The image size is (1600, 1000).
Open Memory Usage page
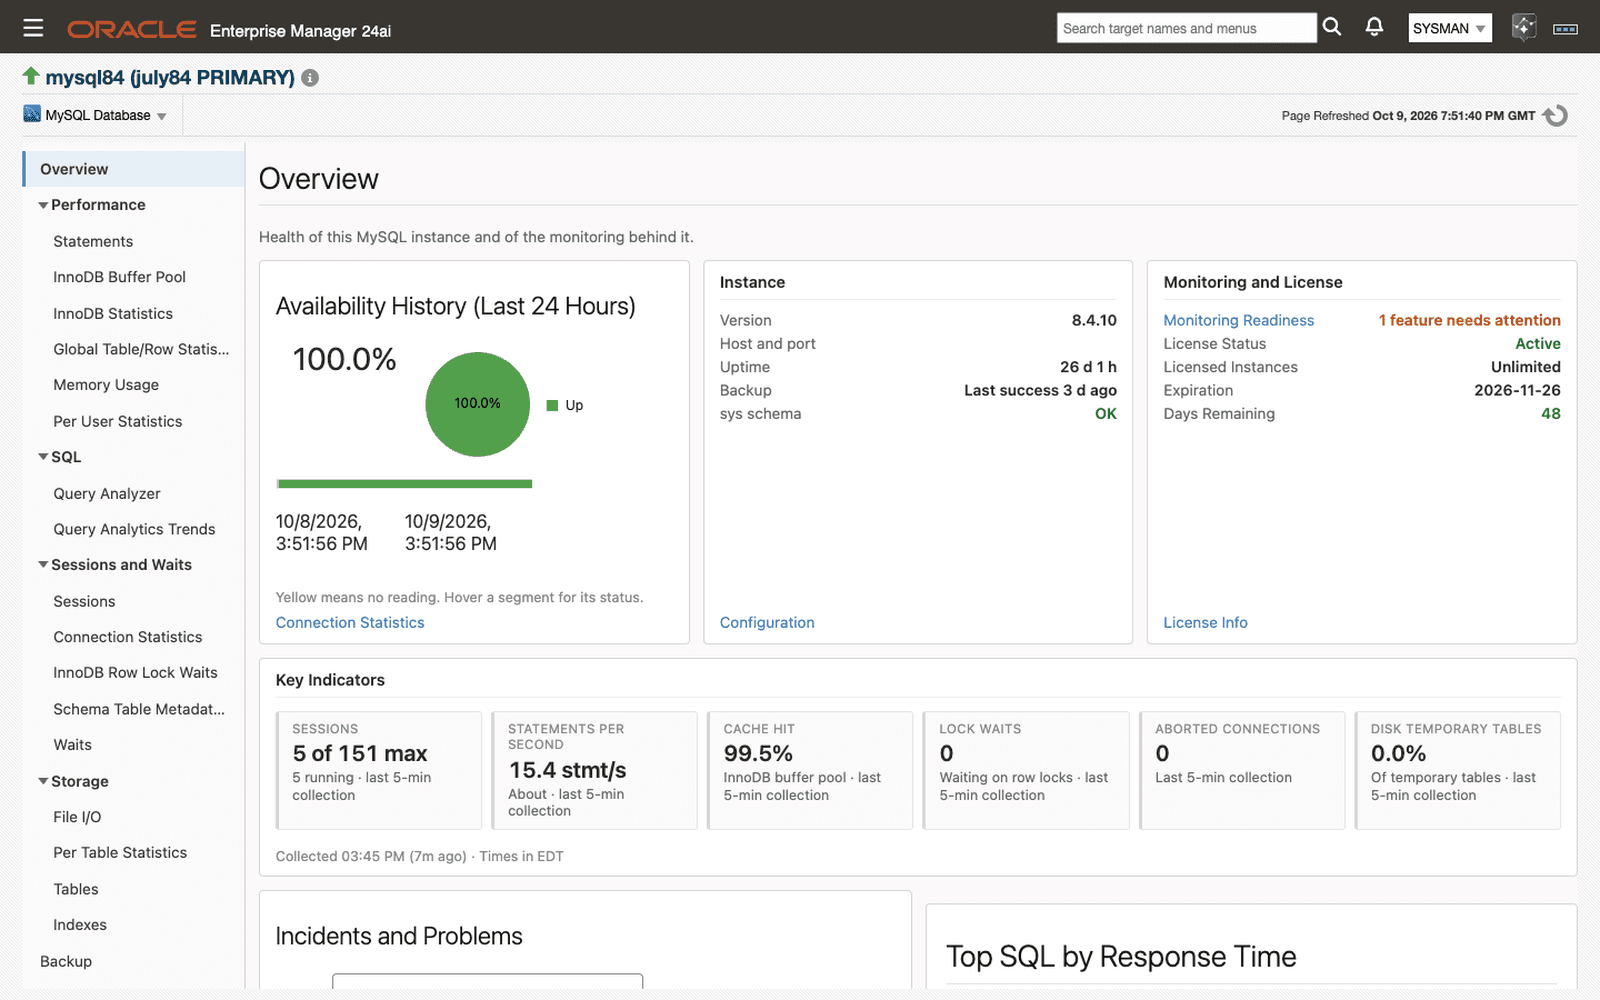(106, 385)
